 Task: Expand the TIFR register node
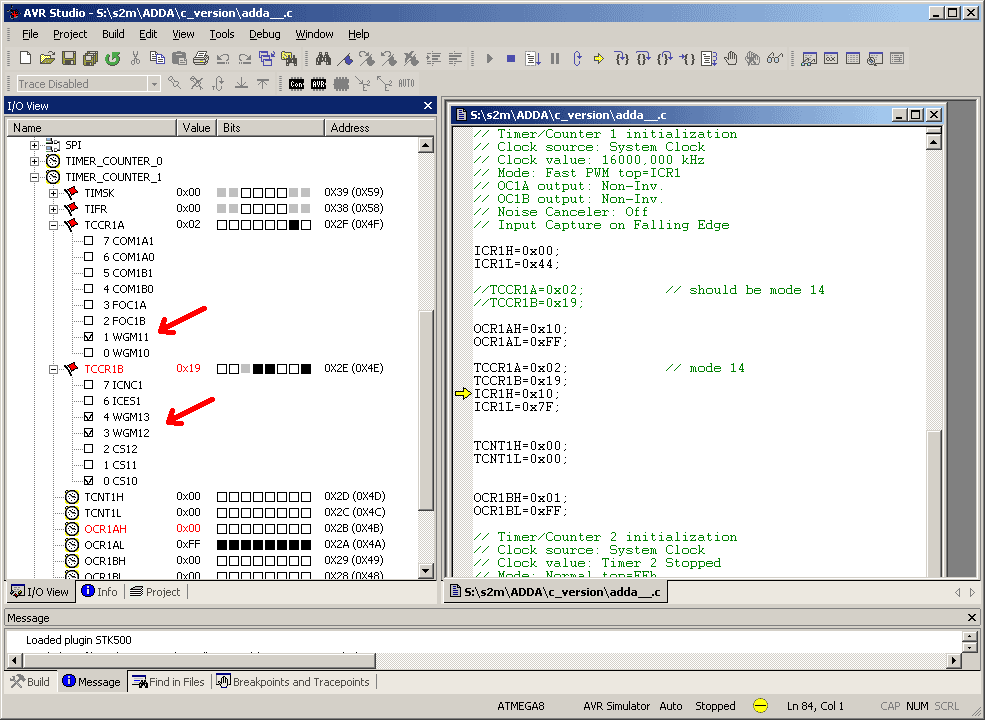53,209
